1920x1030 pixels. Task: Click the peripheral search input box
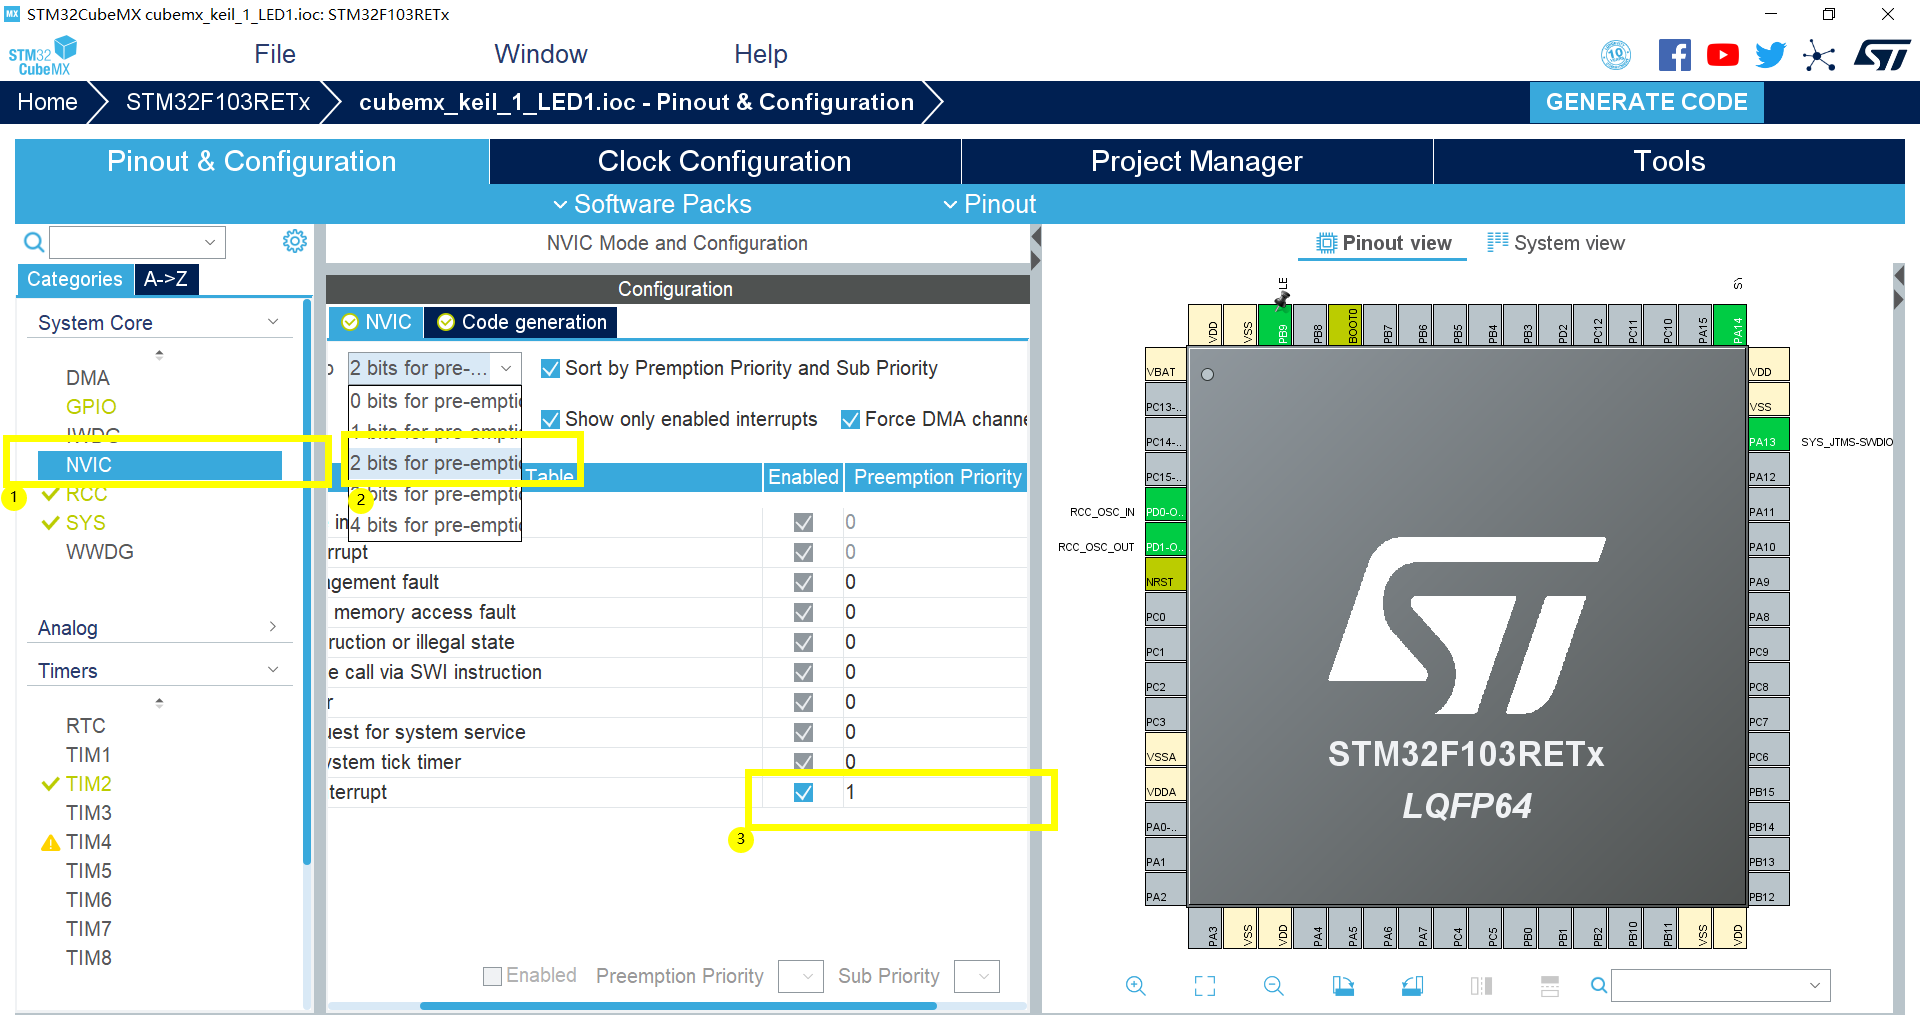[x=137, y=242]
